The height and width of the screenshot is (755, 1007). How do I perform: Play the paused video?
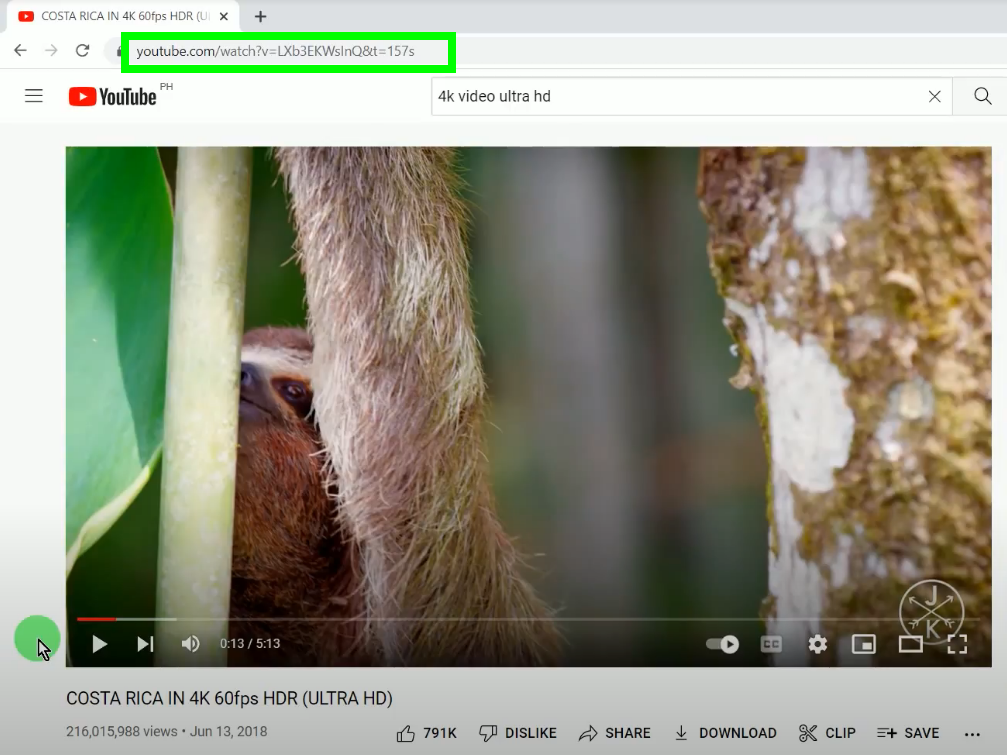[x=98, y=644]
